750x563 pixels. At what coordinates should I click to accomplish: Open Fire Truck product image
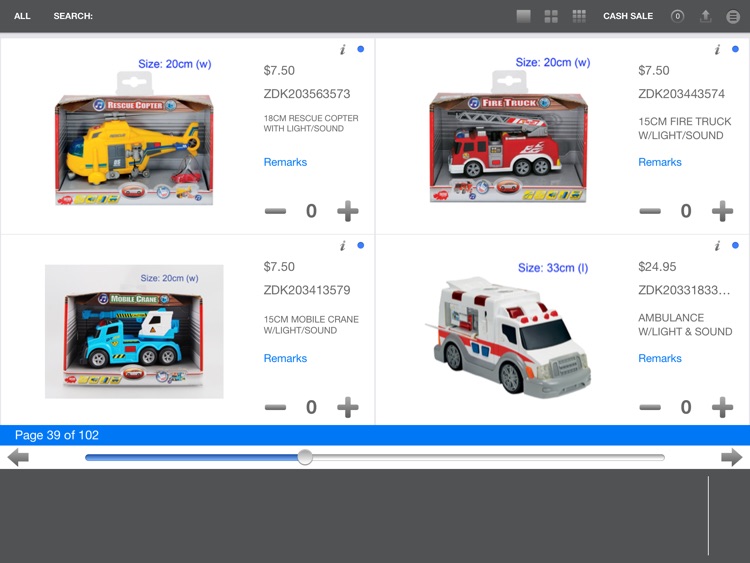click(x=508, y=136)
